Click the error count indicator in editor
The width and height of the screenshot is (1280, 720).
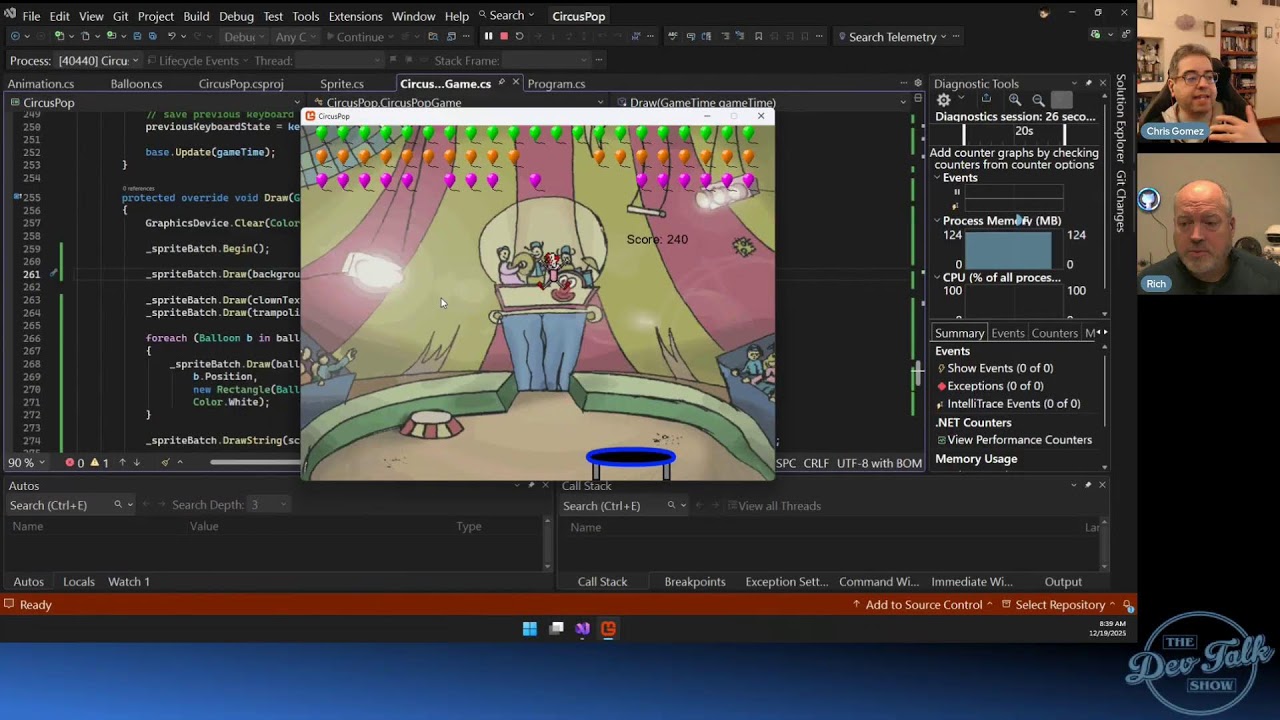pos(75,463)
